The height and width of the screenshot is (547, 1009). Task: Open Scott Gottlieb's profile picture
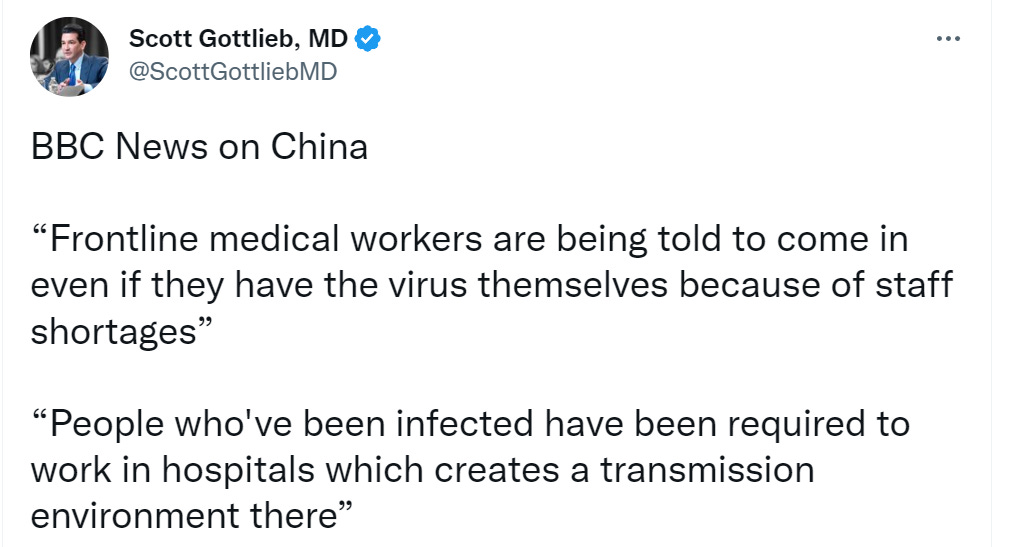(69, 57)
